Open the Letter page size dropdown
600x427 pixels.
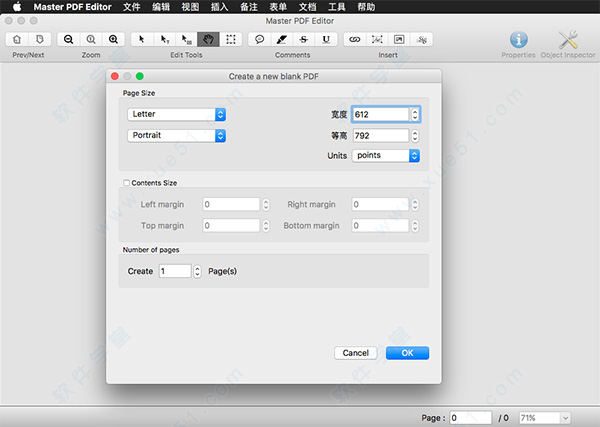coord(176,114)
